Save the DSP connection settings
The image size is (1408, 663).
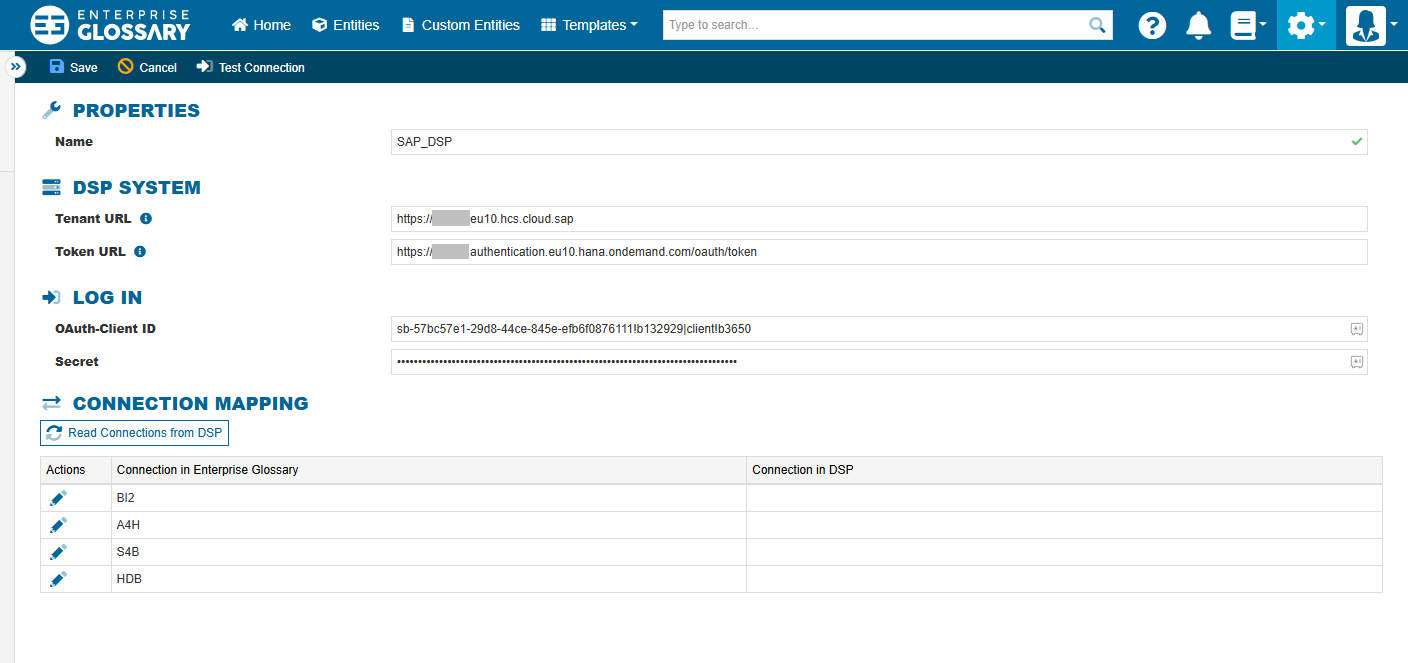pyautogui.click(x=74, y=67)
